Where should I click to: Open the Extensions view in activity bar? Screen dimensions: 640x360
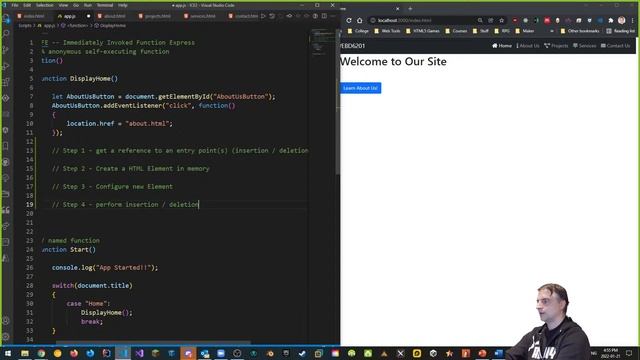[6, 82]
